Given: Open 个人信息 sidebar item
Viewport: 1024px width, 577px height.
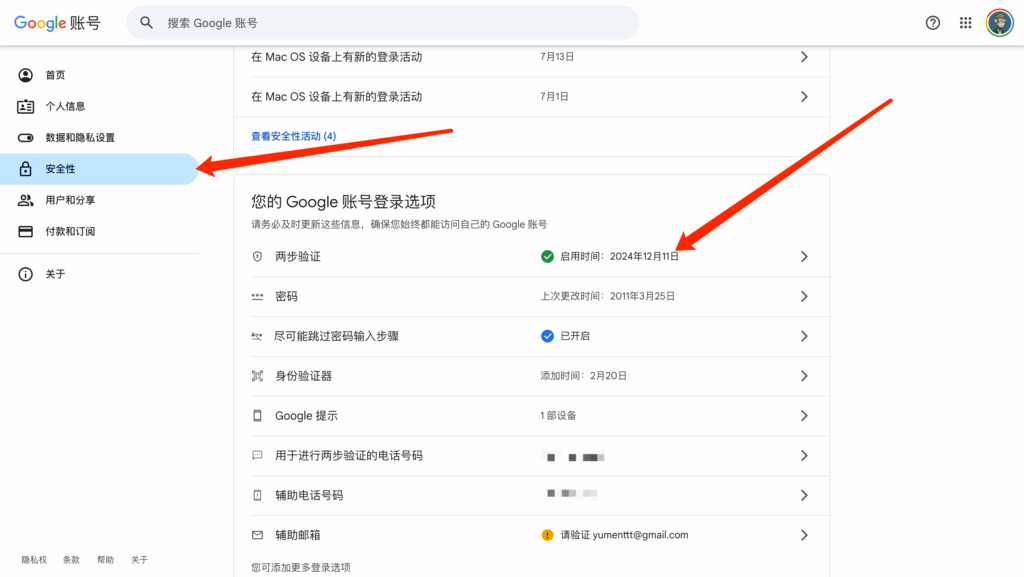Looking at the screenshot, I should click(99, 106).
